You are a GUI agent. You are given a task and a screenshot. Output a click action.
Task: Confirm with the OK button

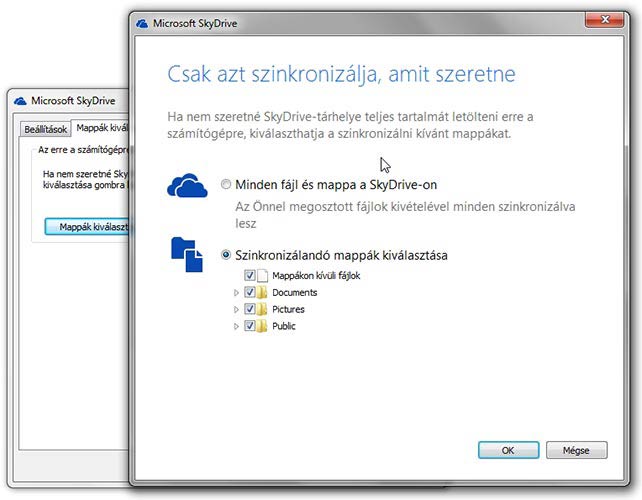(x=508, y=450)
